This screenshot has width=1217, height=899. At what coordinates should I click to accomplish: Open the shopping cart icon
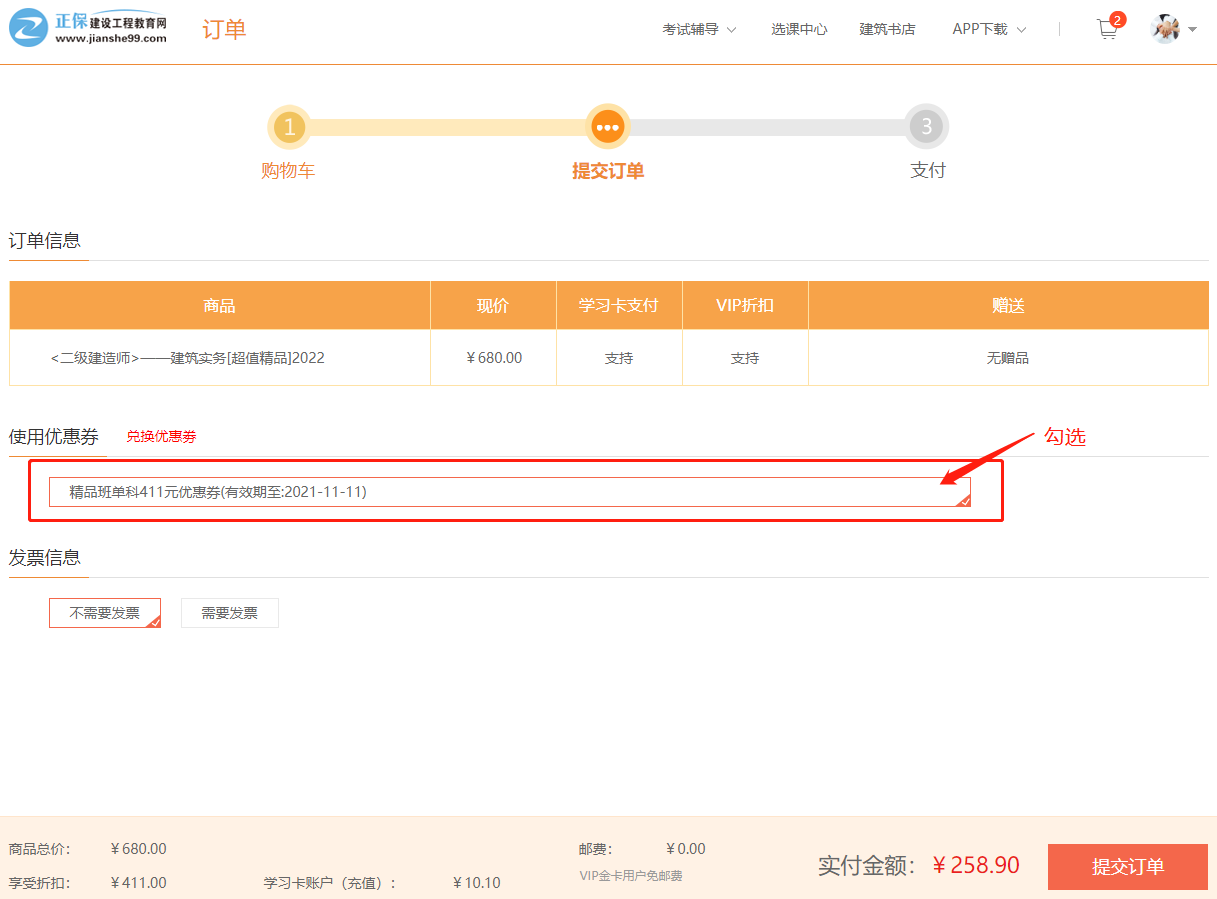click(1106, 29)
